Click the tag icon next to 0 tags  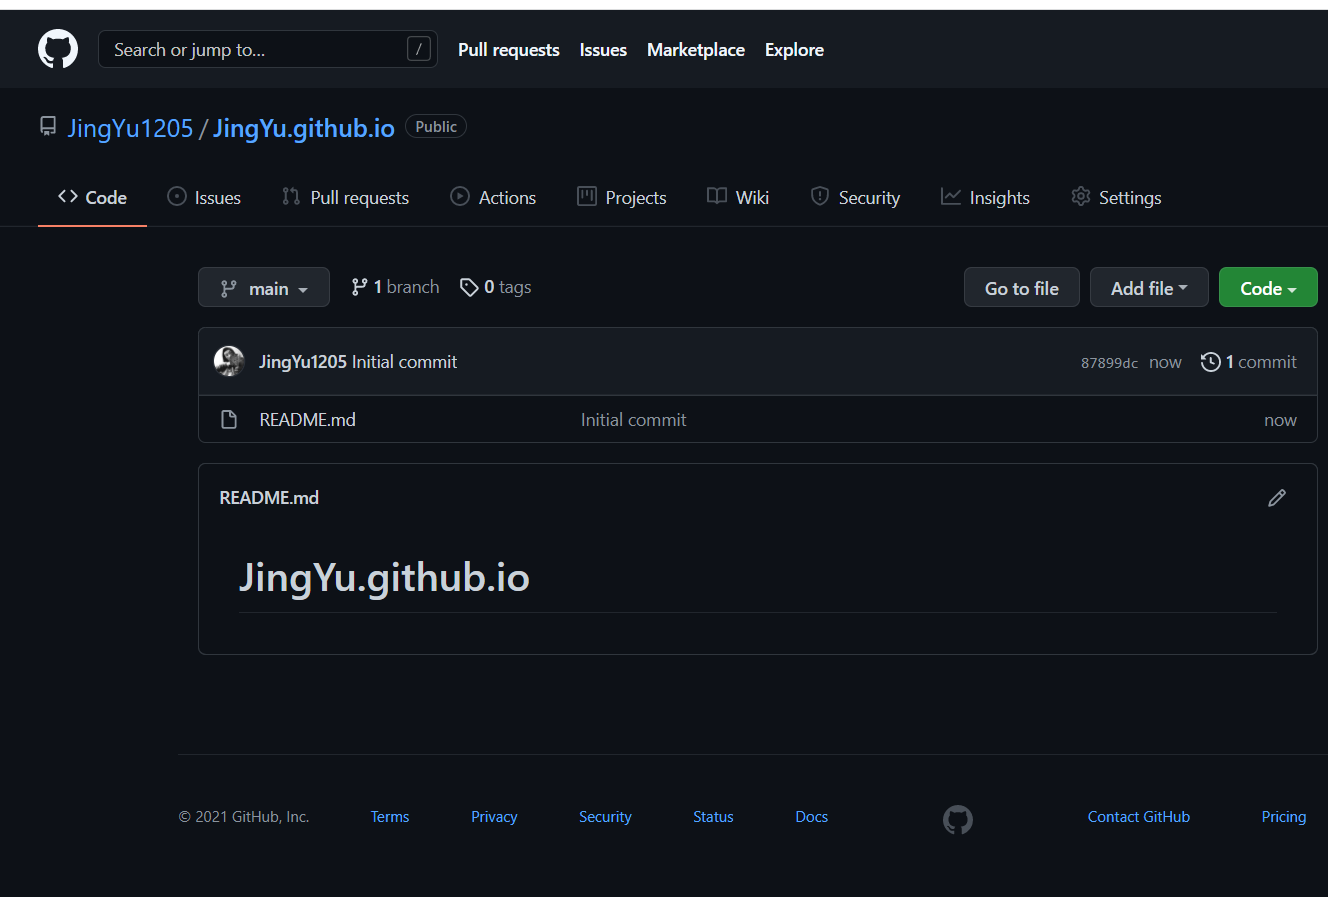(x=469, y=288)
